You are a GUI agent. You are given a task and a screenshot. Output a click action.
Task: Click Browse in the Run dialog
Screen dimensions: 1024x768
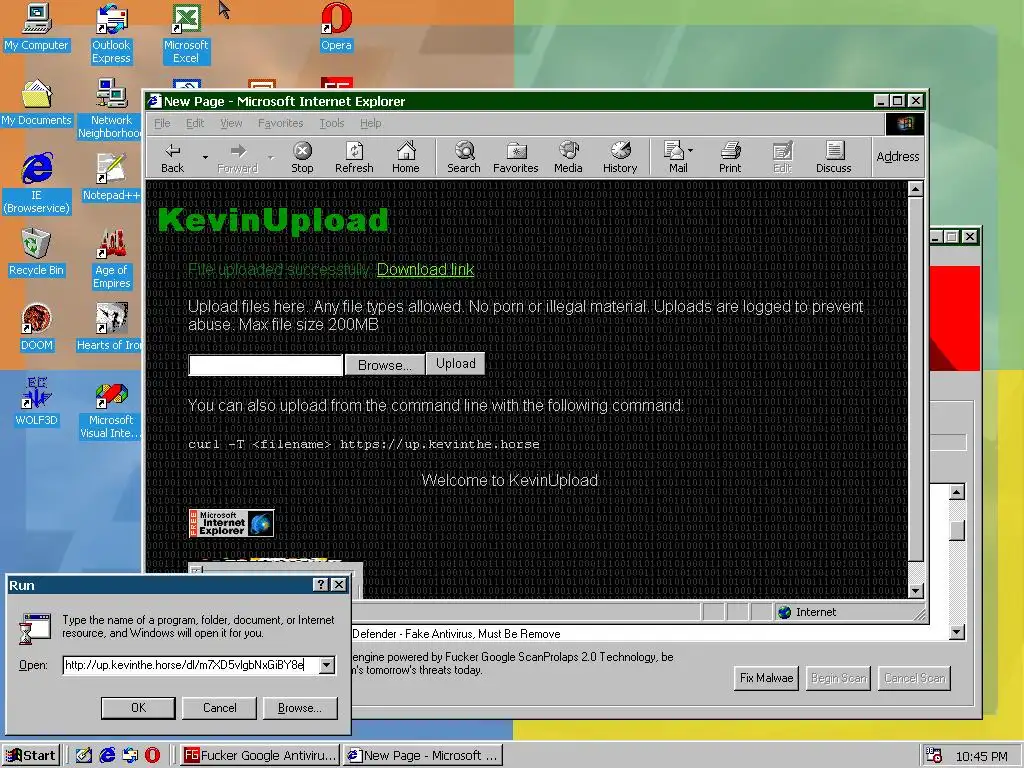coord(300,708)
